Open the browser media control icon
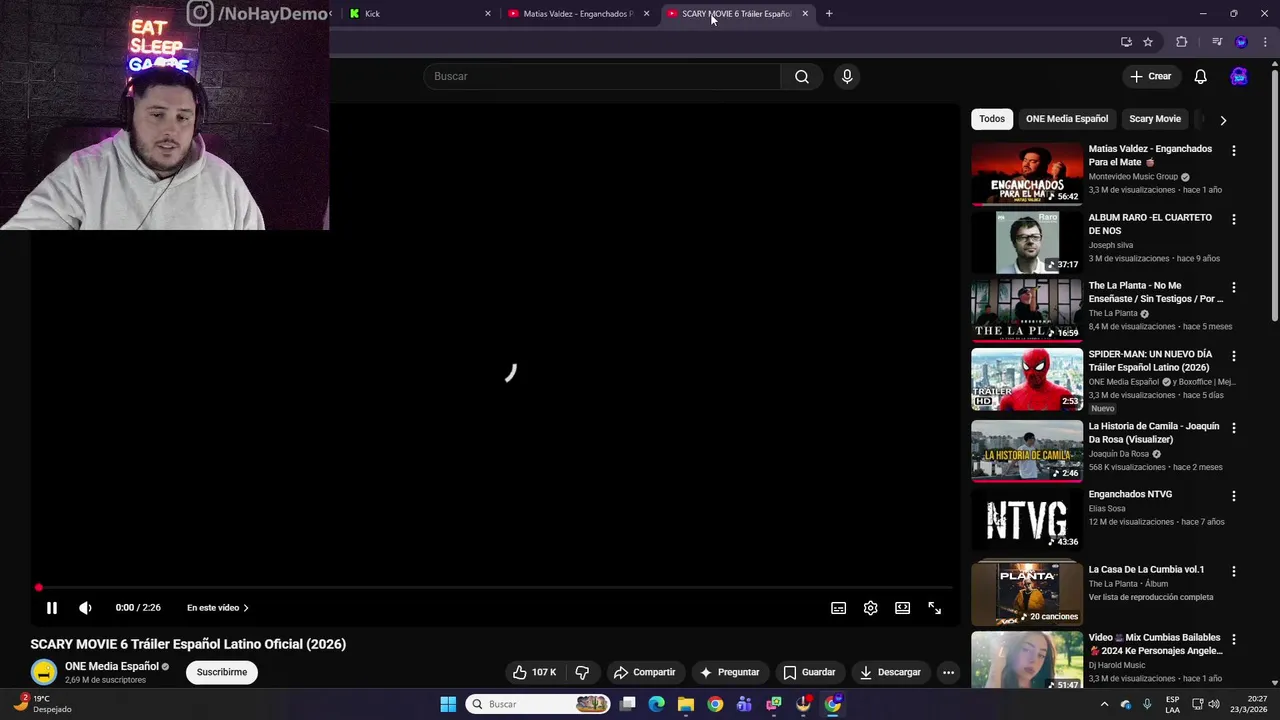The image size is (1280, 720). pos(1217,42)
